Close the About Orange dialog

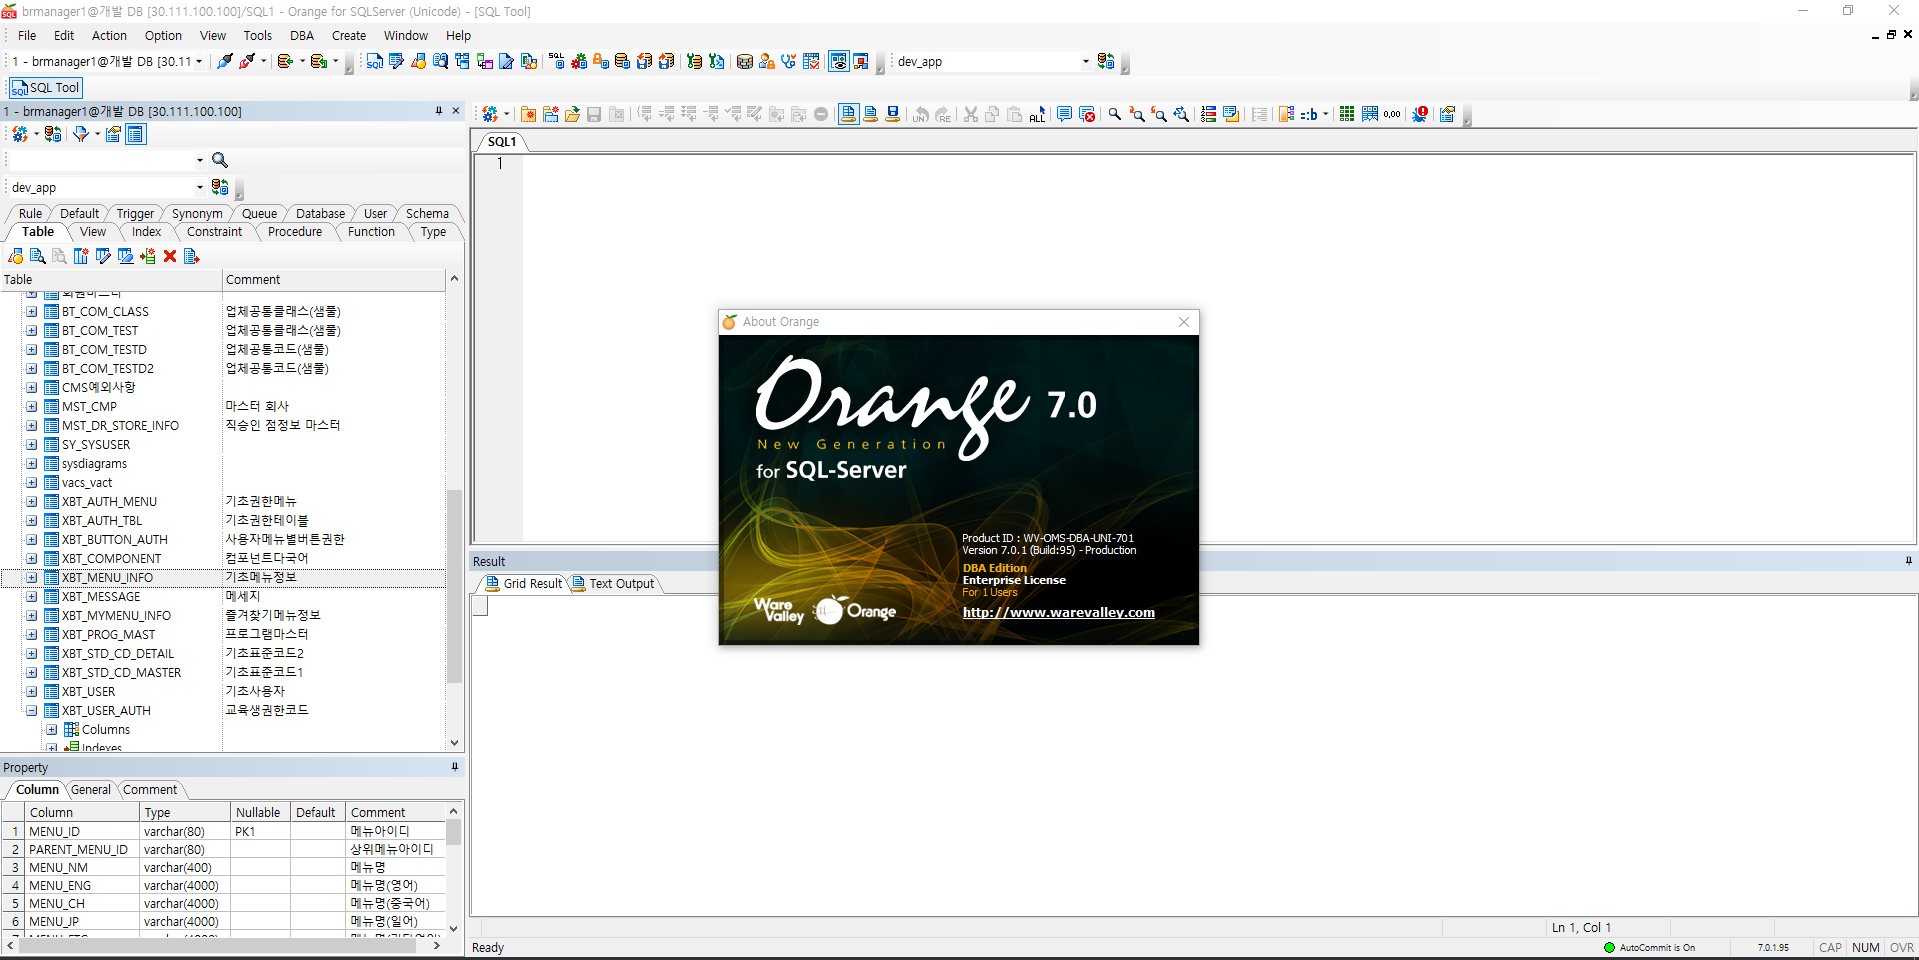(x=1184, y=322)
